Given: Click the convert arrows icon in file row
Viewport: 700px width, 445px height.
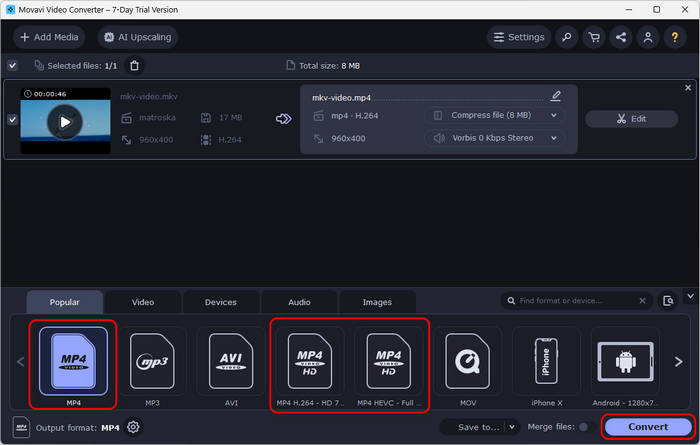Looking at the screenshot, I should click(283, 119).
